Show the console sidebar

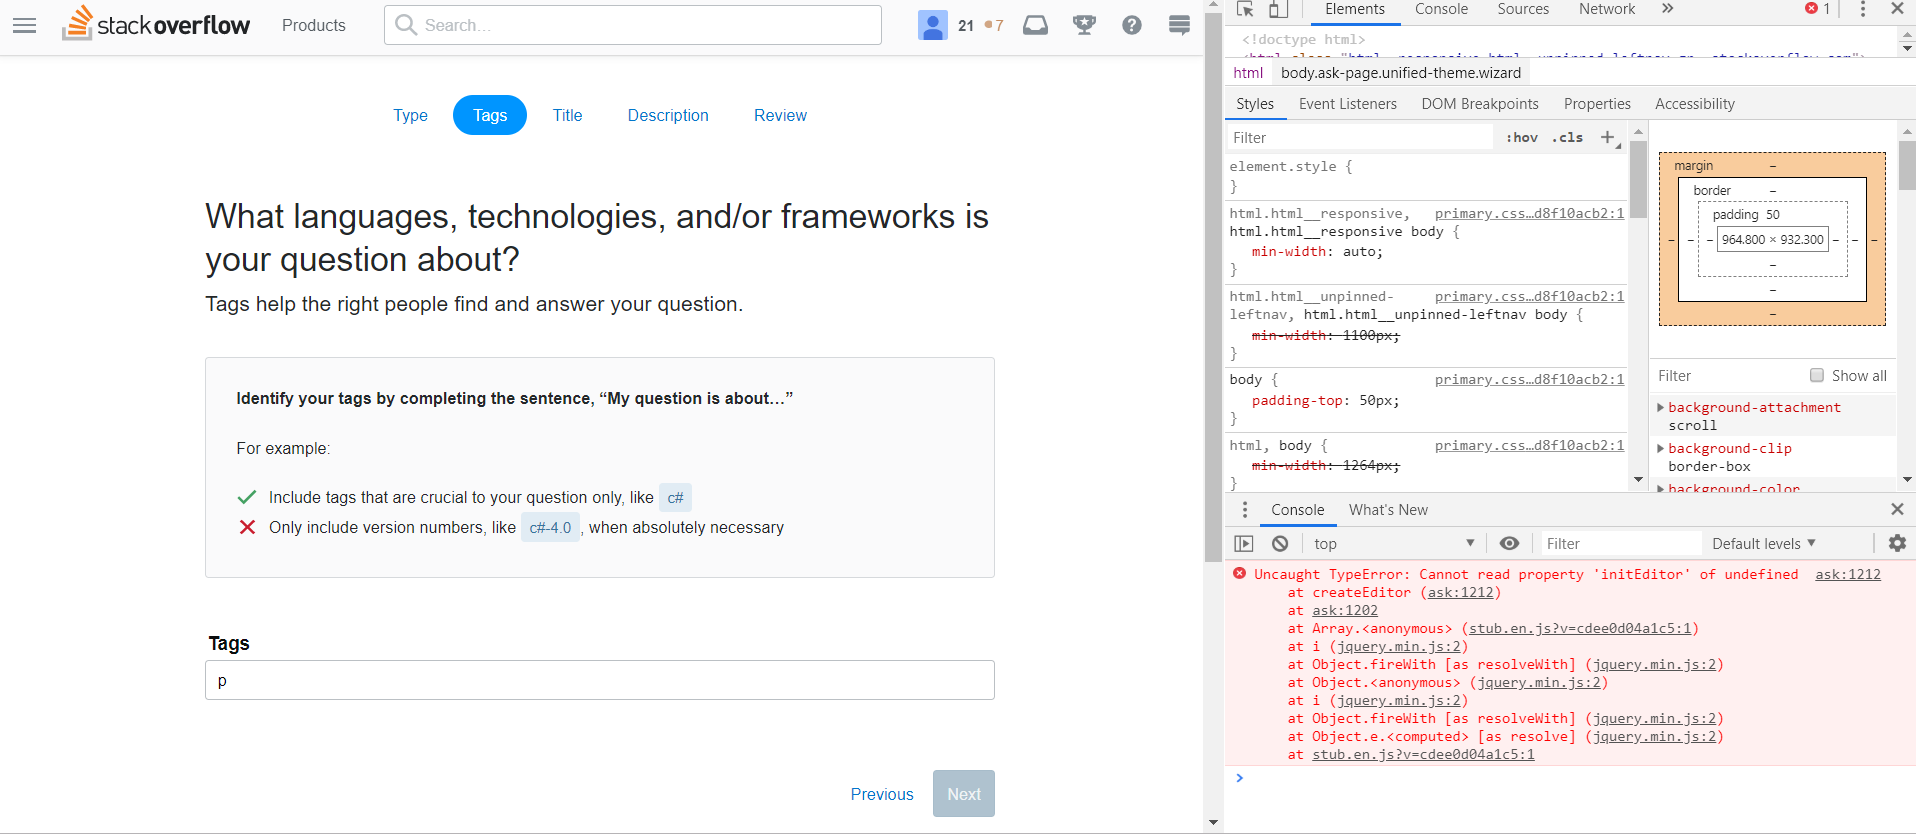click(x=1244, y=544)
